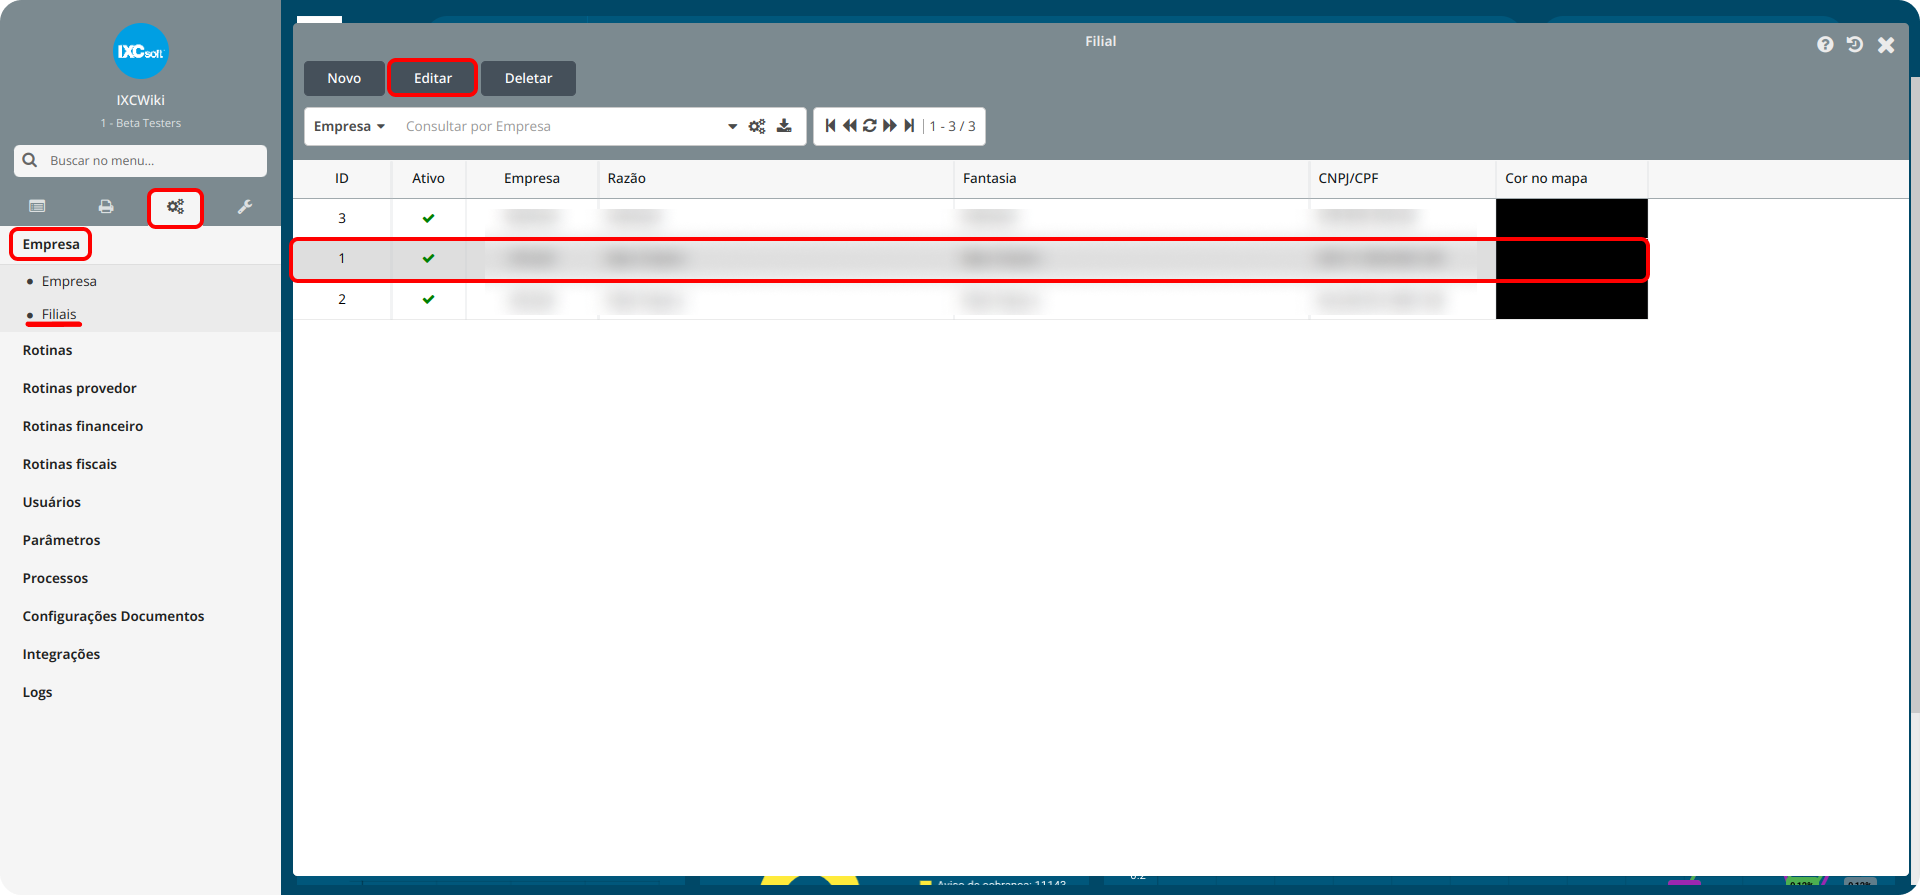The width and height of the screenshot is (1920, 895).
Task: Click the map color swatch for ID 2
Action: tap(1571, 299)
